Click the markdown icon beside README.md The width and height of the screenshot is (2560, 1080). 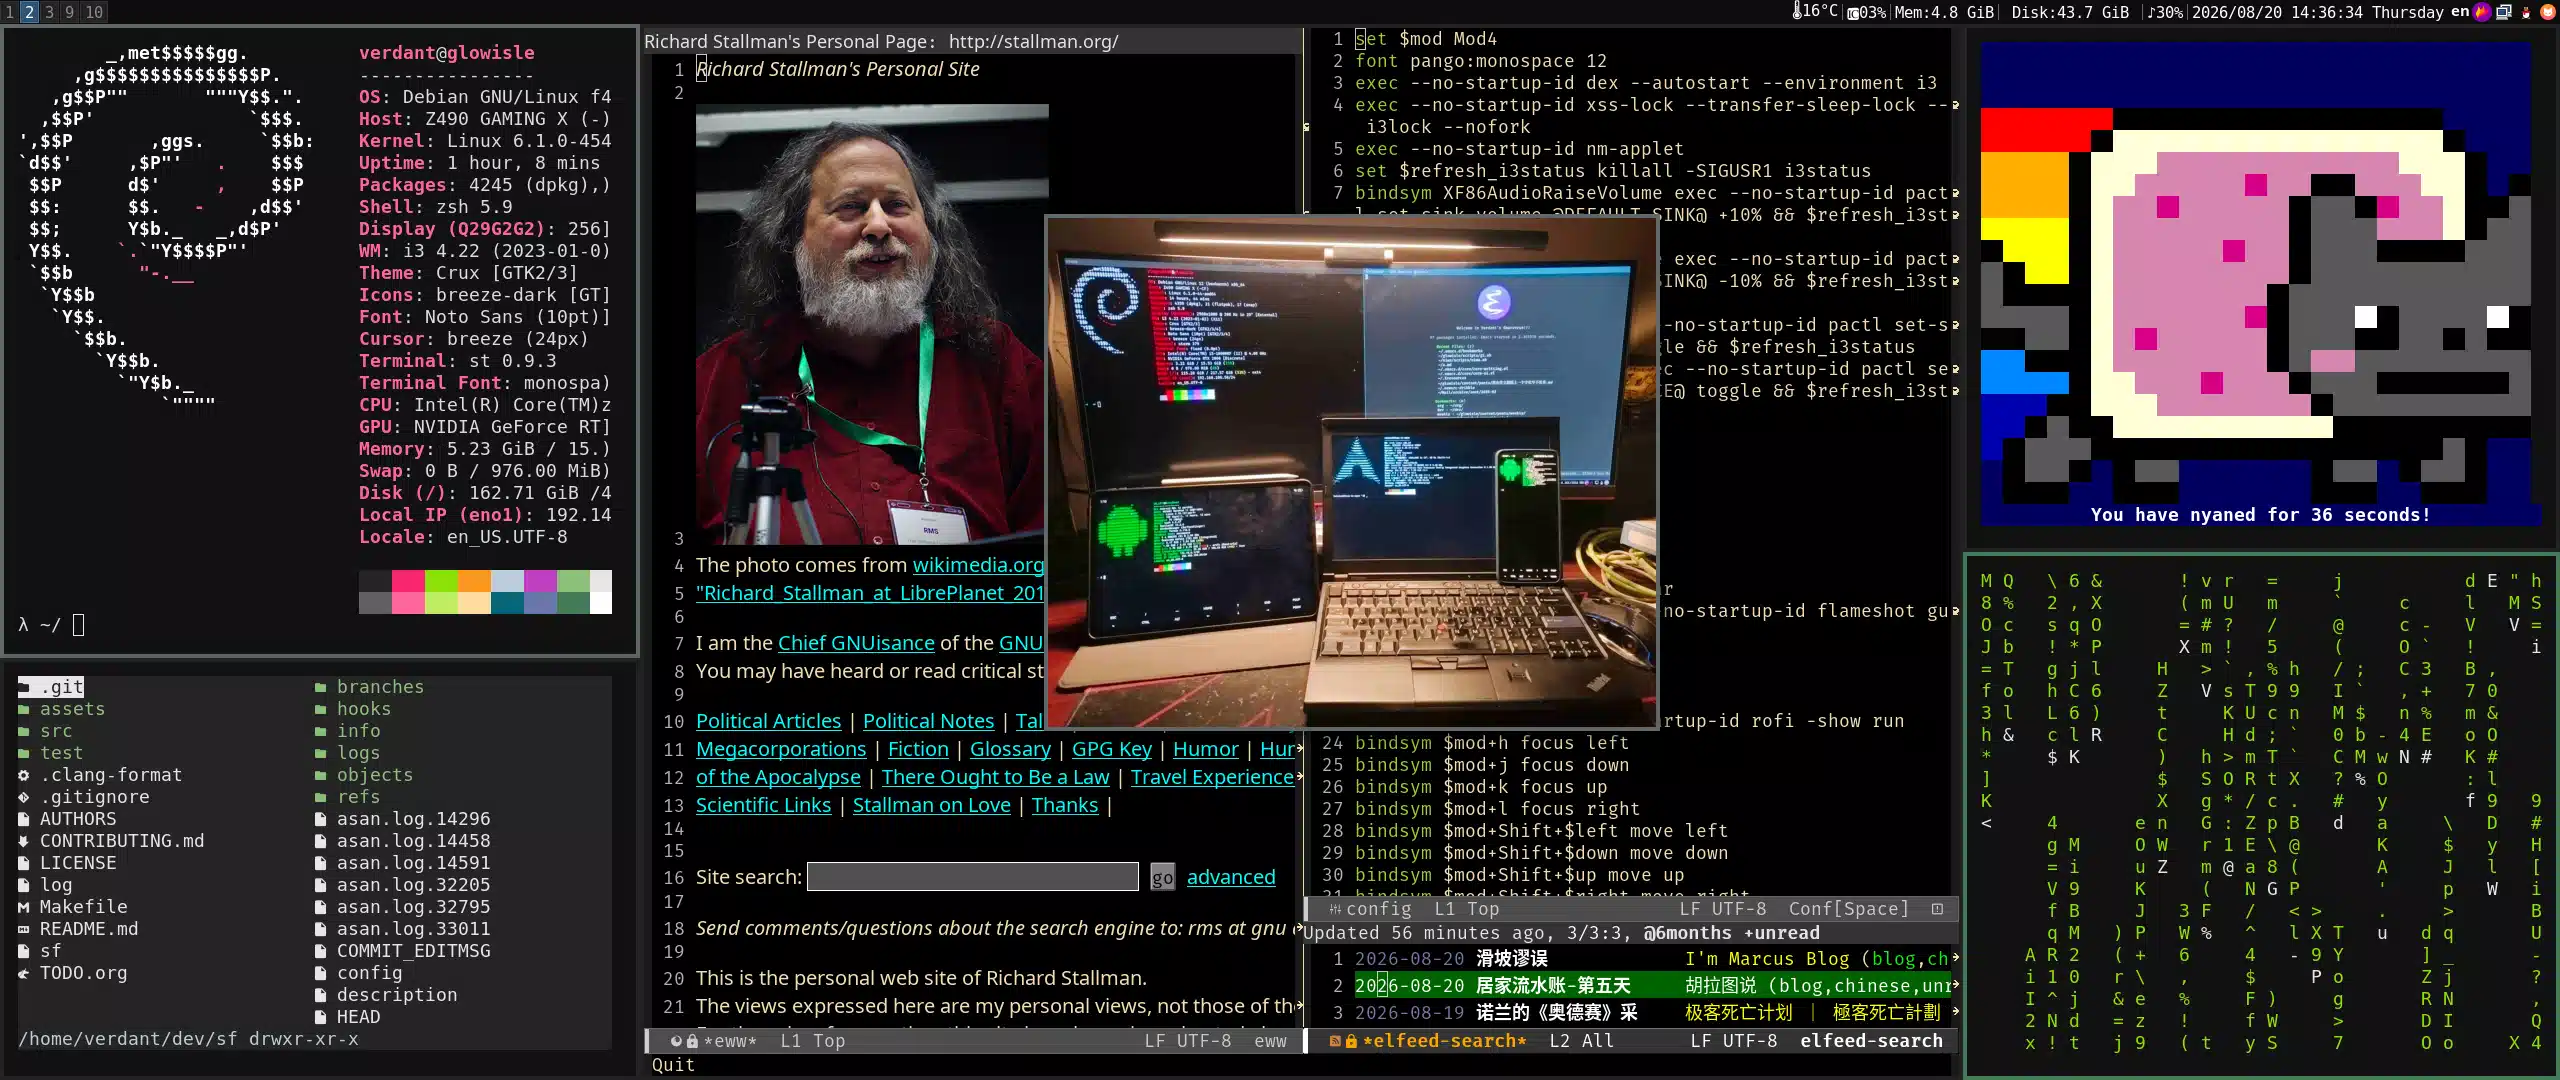(24, 929)
